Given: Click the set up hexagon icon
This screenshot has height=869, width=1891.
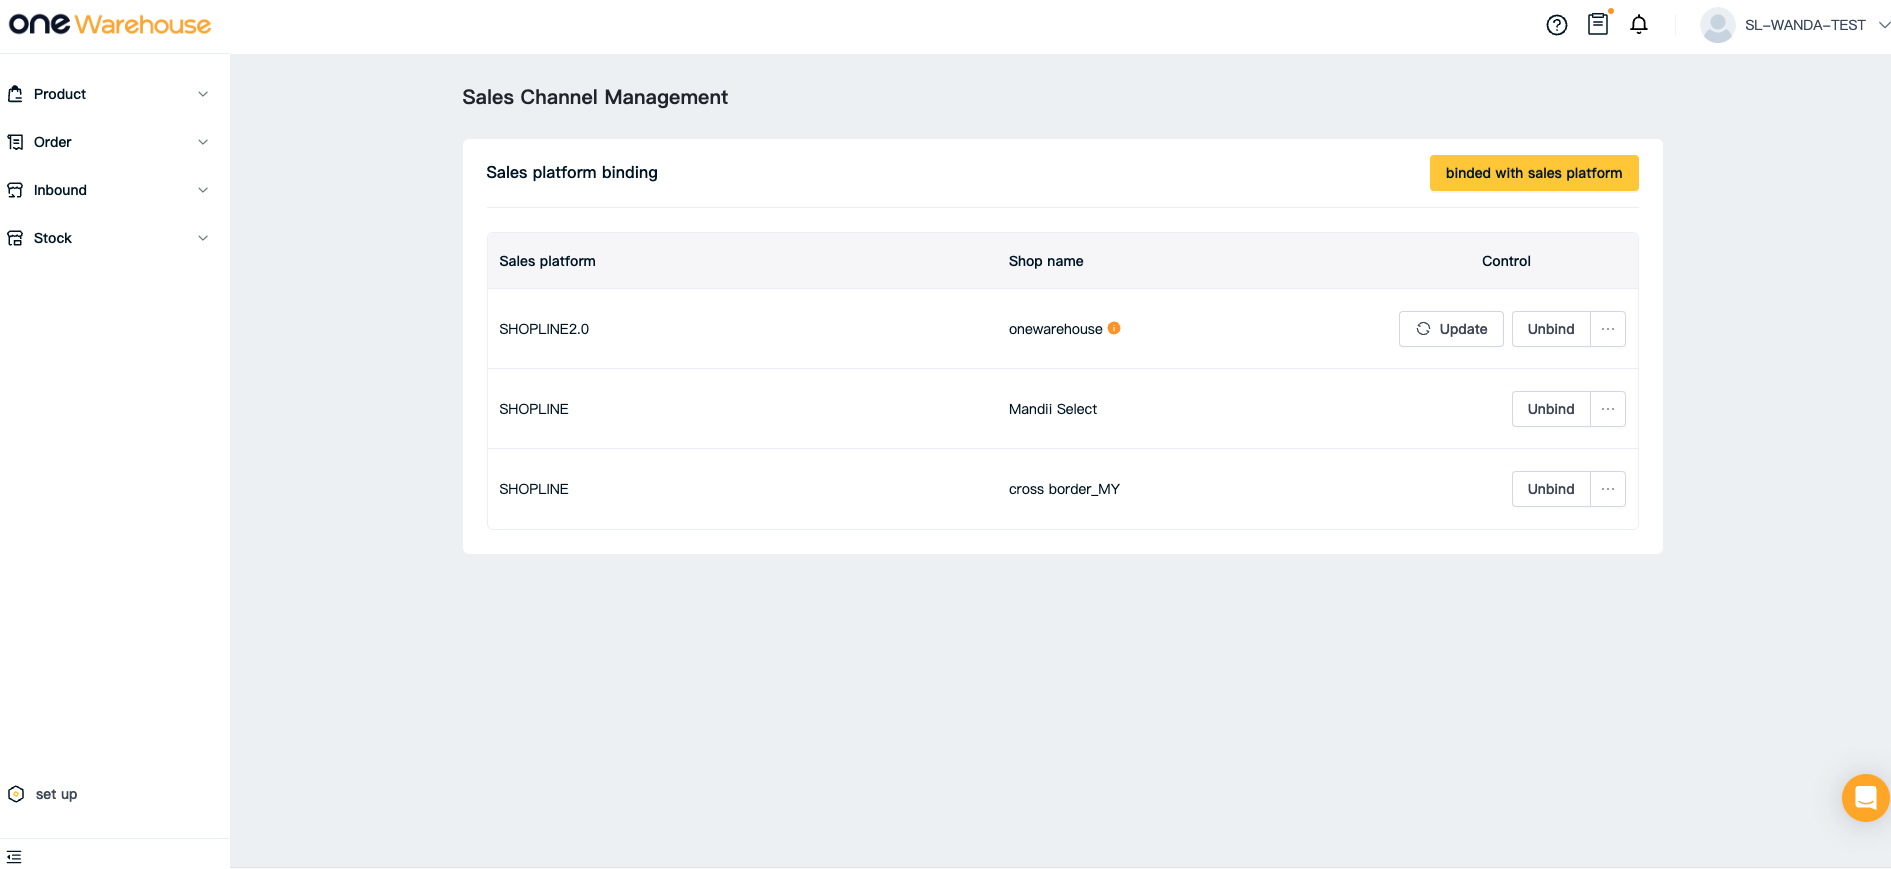Looking at the screenshot, I should (x=16, y=794).
